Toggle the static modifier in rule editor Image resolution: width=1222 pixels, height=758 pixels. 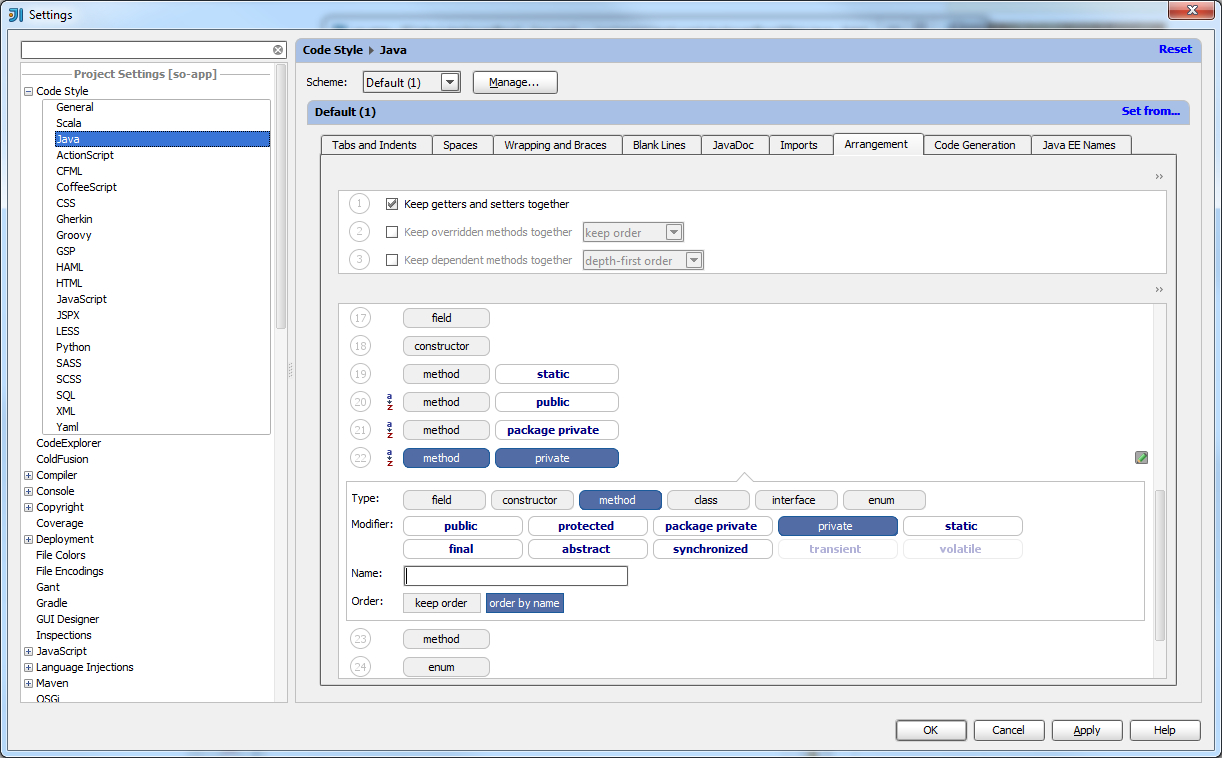(x=961, y=526)
